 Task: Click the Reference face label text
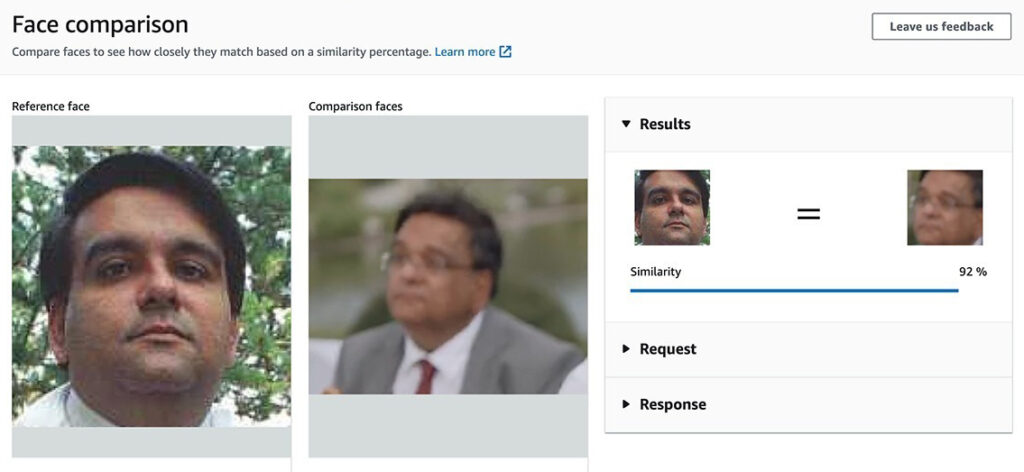point(51,106)
